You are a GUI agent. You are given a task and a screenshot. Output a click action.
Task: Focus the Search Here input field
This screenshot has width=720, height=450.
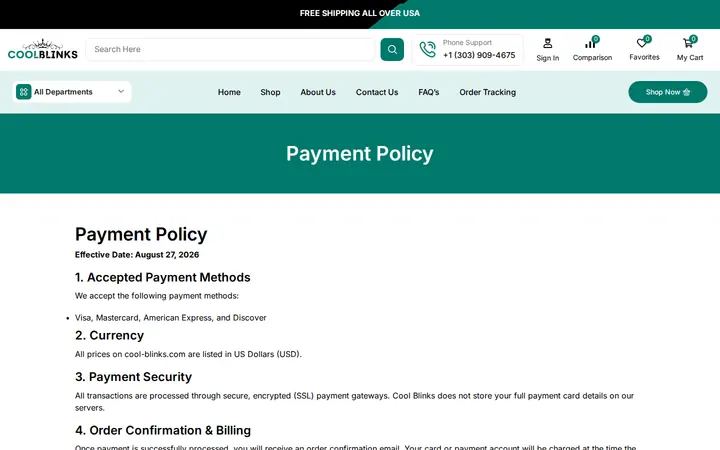click(230, 49)
